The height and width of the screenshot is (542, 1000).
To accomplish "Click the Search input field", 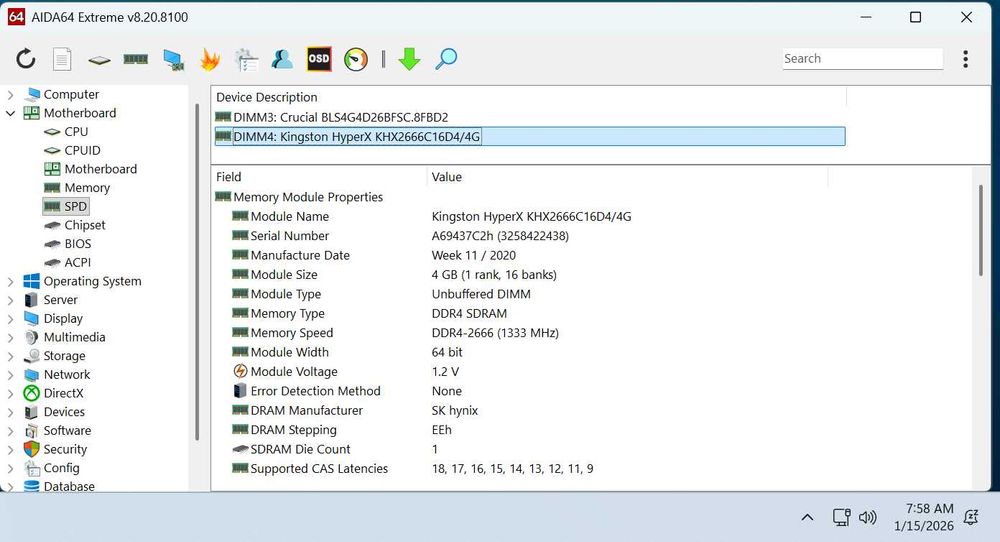I will (862, 59).
